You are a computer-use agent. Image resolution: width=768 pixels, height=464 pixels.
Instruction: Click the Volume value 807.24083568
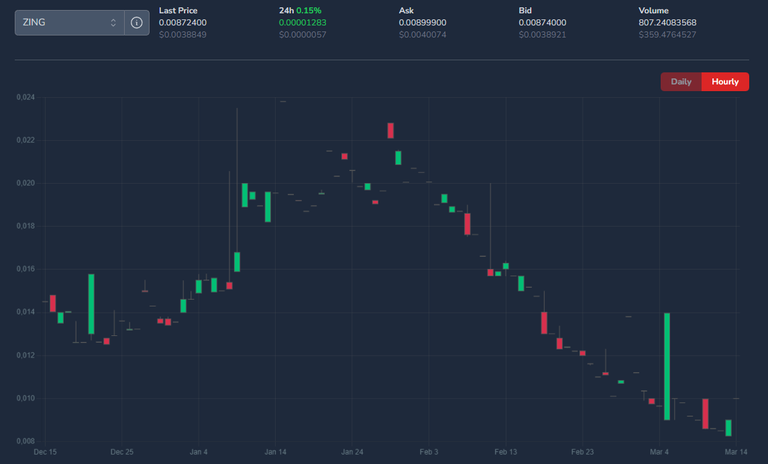pos(667,23)
